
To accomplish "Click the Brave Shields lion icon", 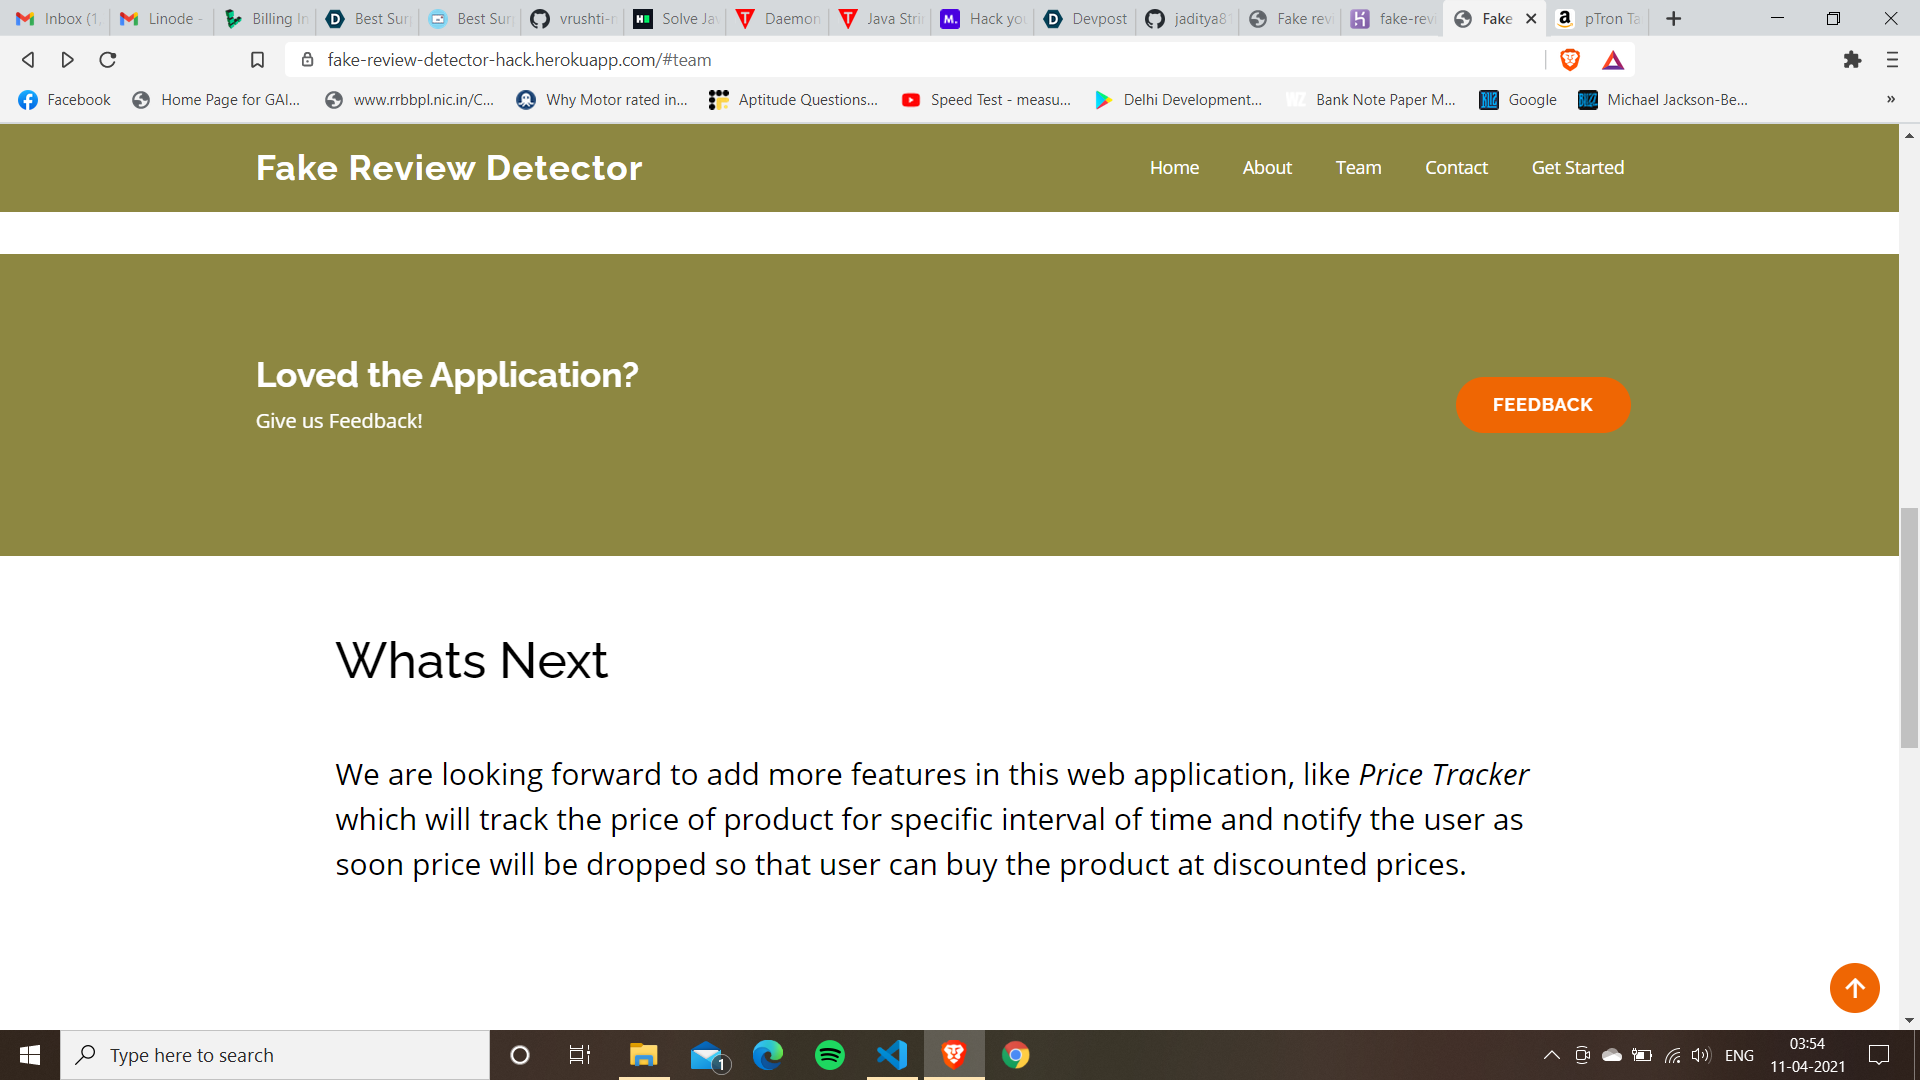I will 1570,60.
